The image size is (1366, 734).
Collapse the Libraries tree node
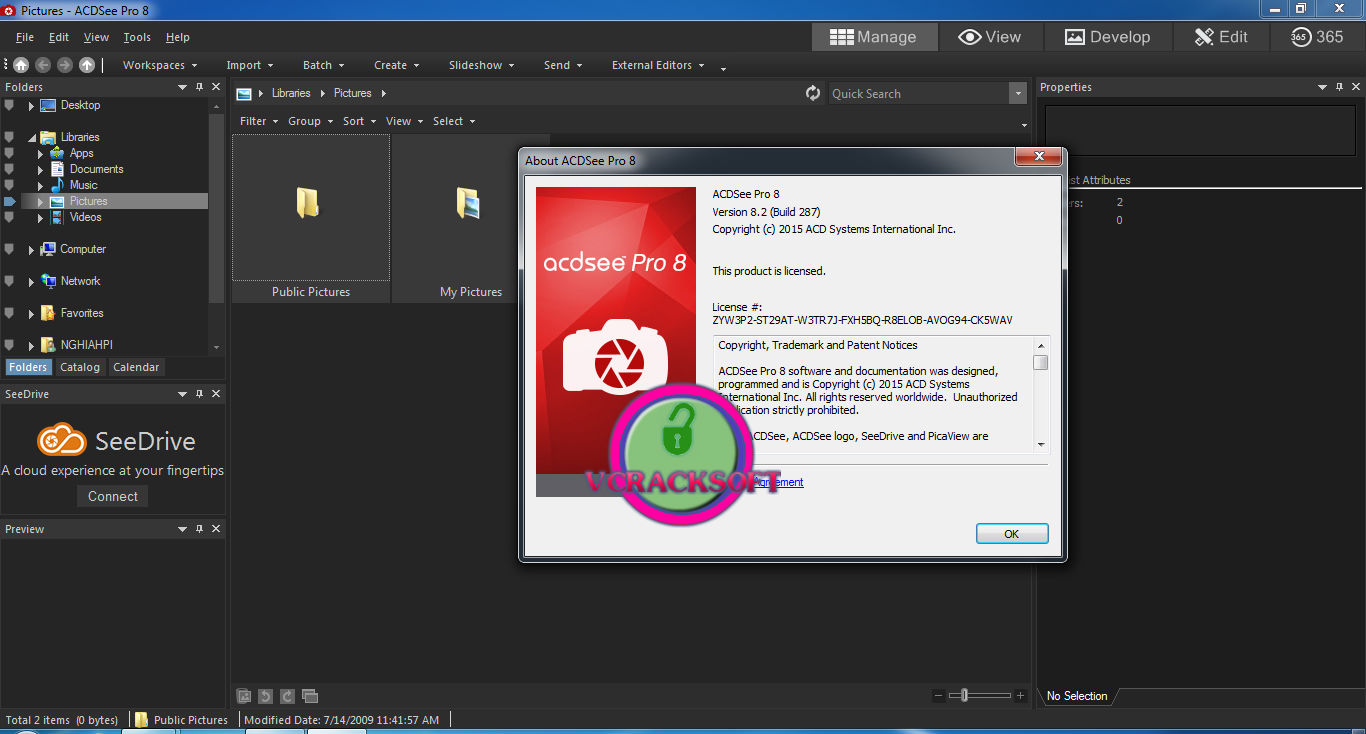coord(31,137)
